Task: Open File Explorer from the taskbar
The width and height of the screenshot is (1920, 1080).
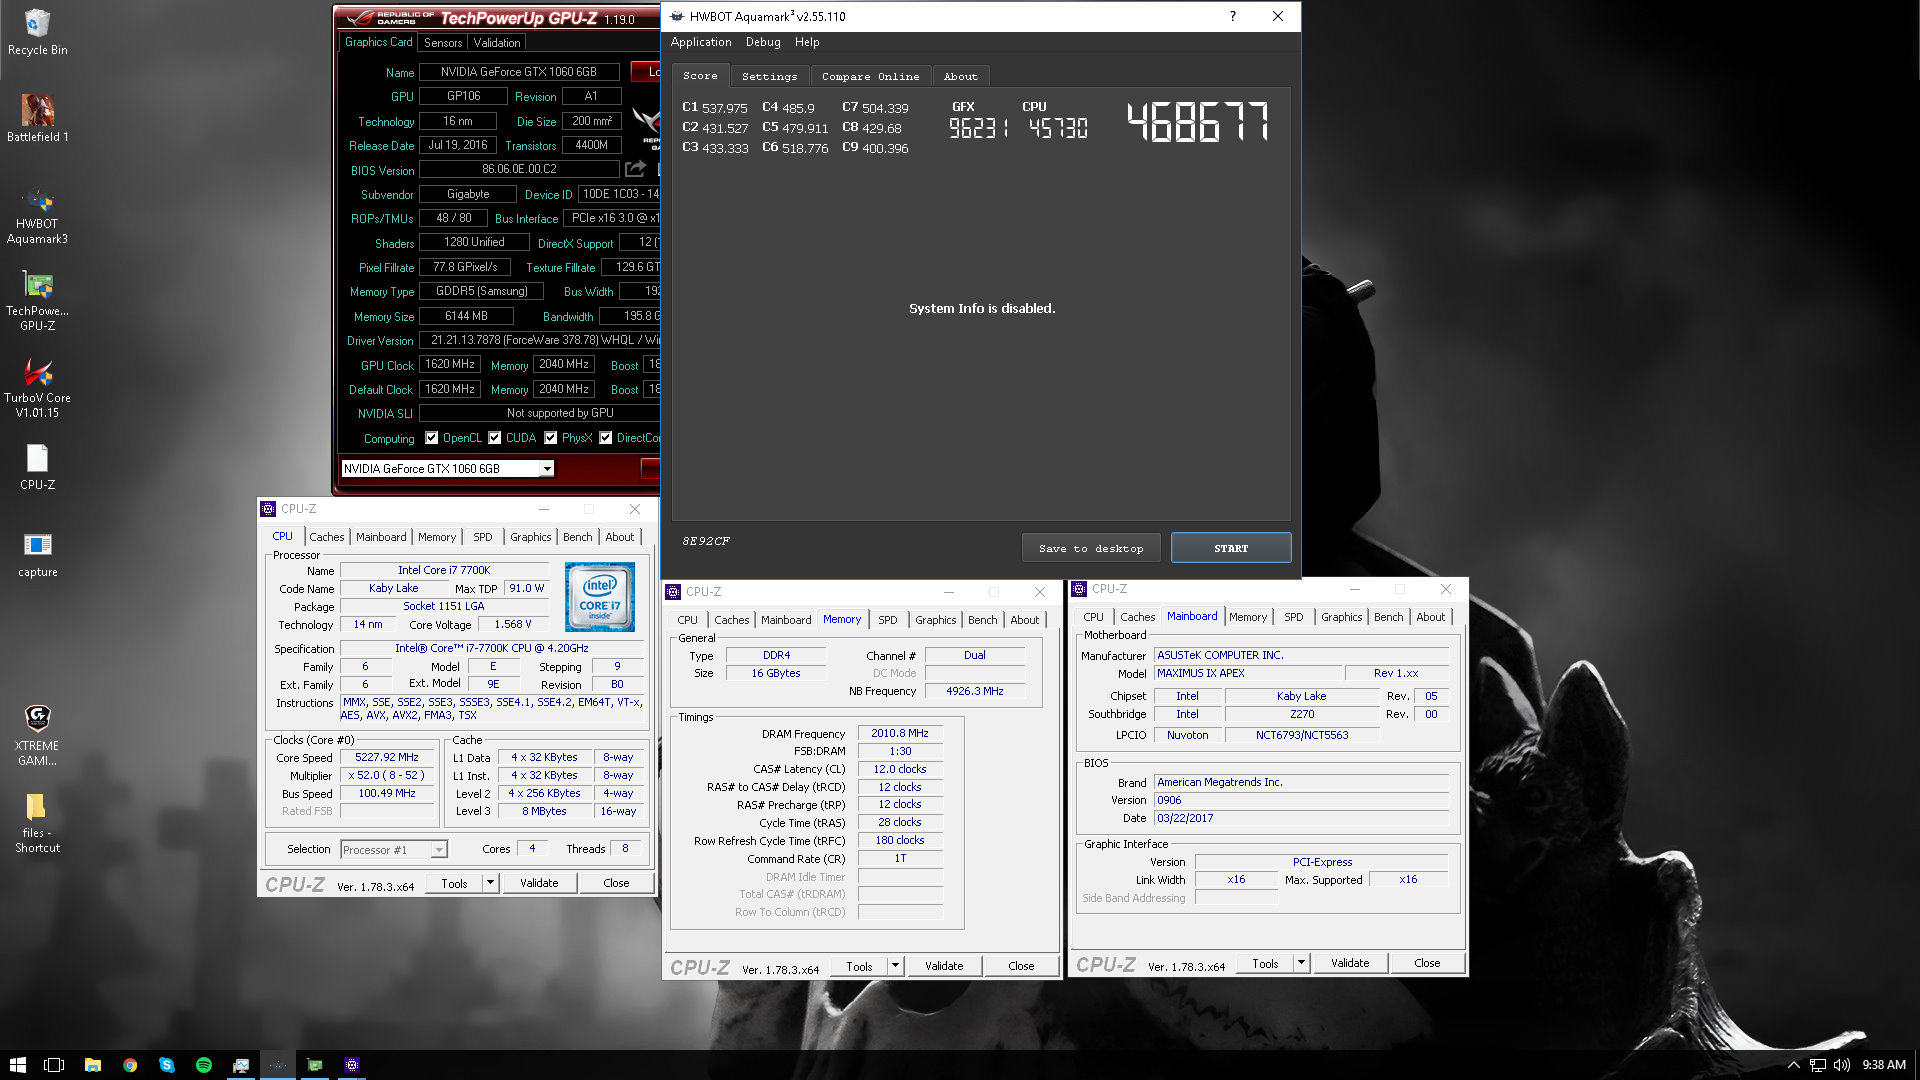Action: (x=92, y=1065)
